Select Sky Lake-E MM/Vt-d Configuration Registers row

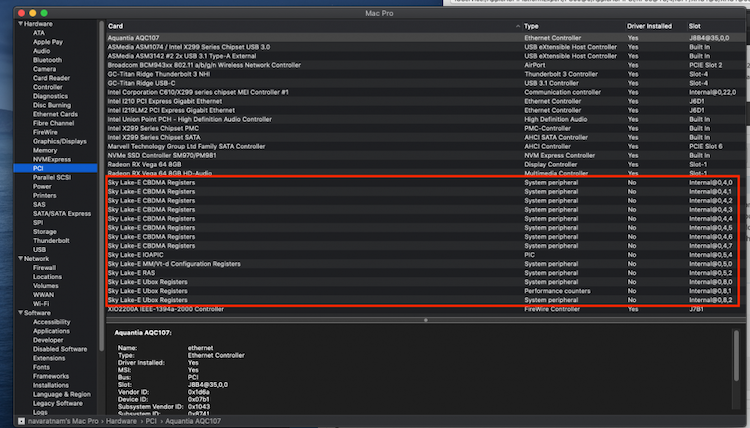pos(425,264)
